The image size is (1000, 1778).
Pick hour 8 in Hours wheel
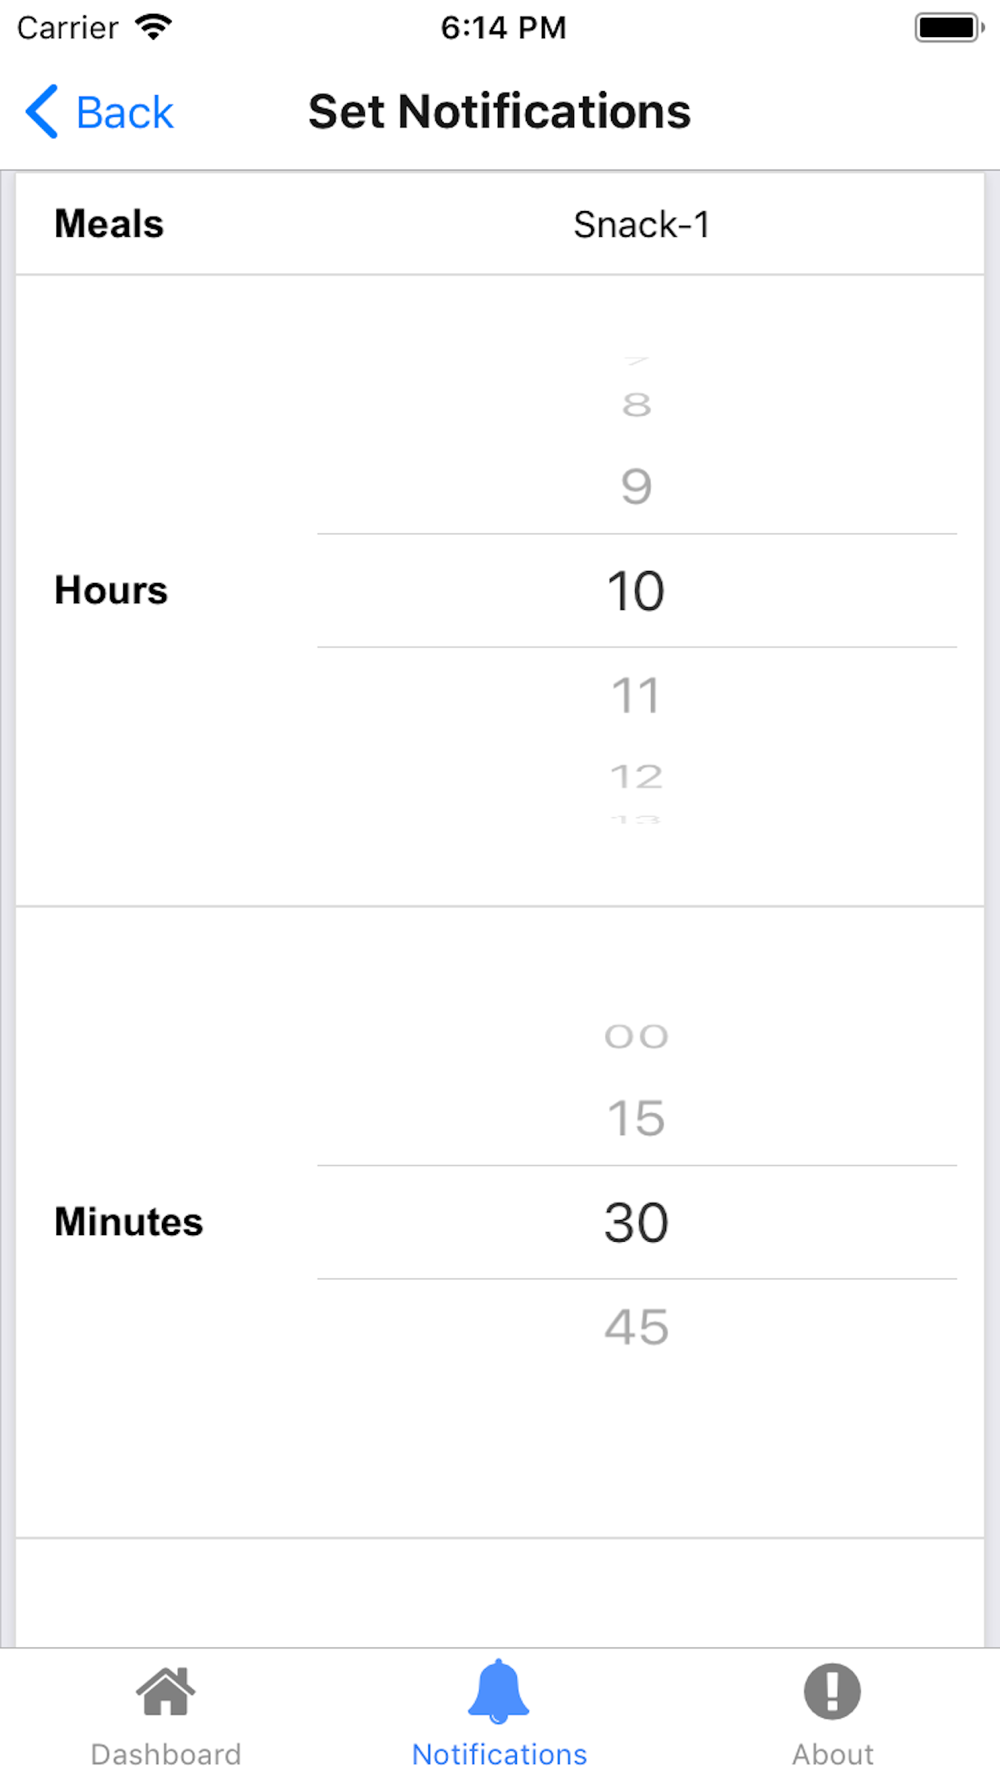636,405
